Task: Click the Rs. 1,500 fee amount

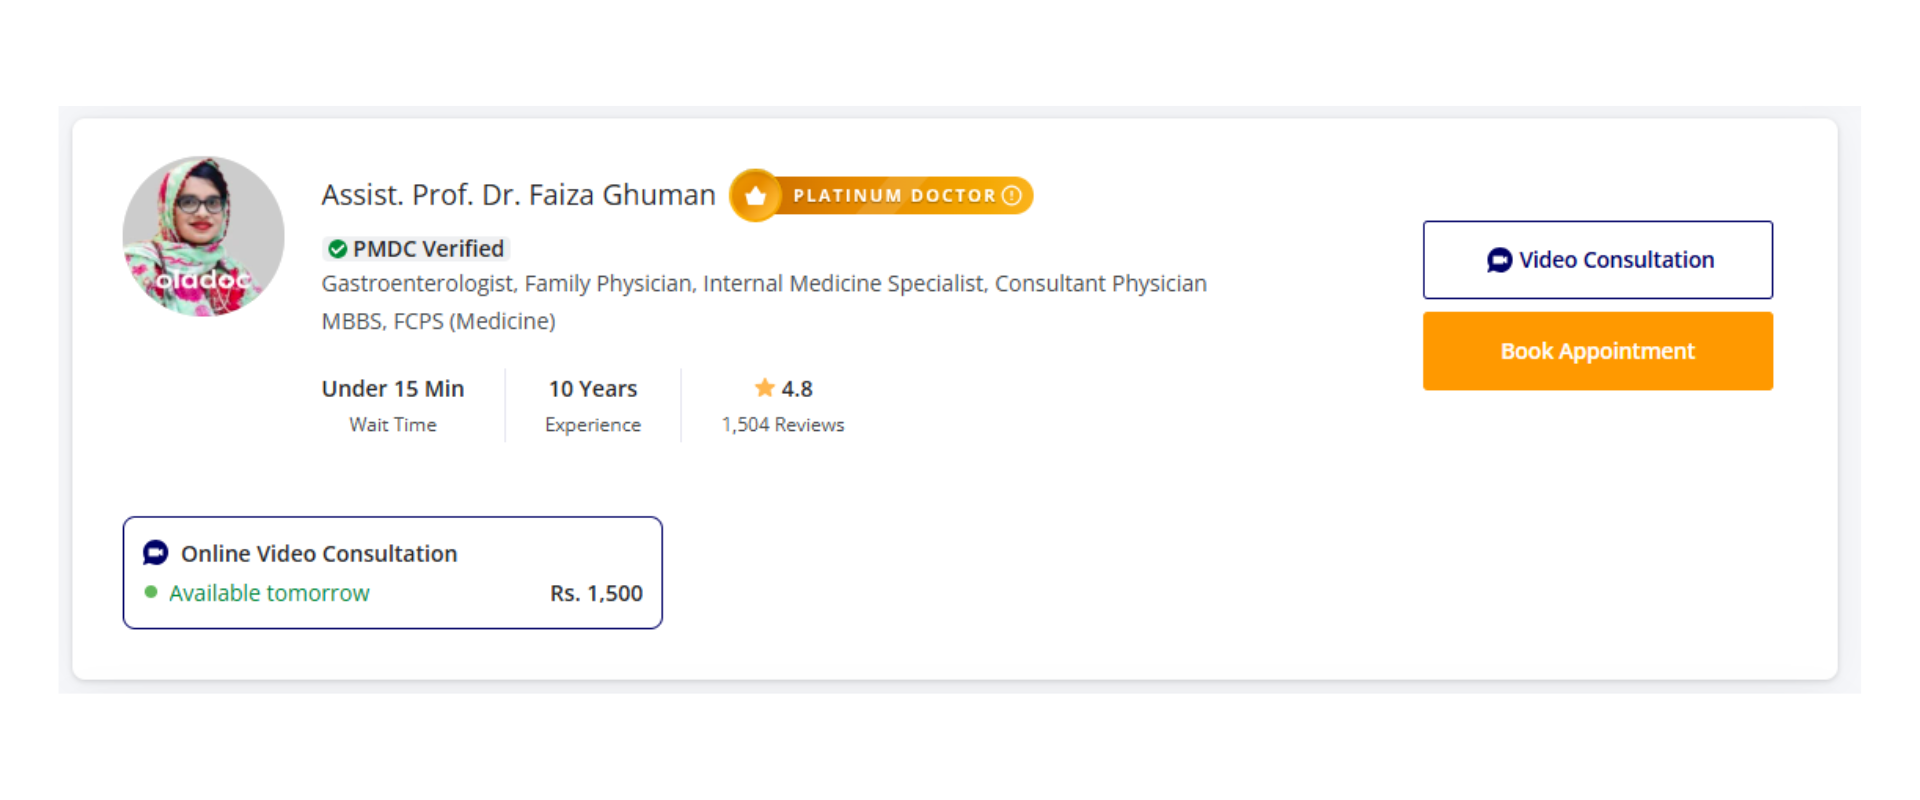Action: (596, 593)
